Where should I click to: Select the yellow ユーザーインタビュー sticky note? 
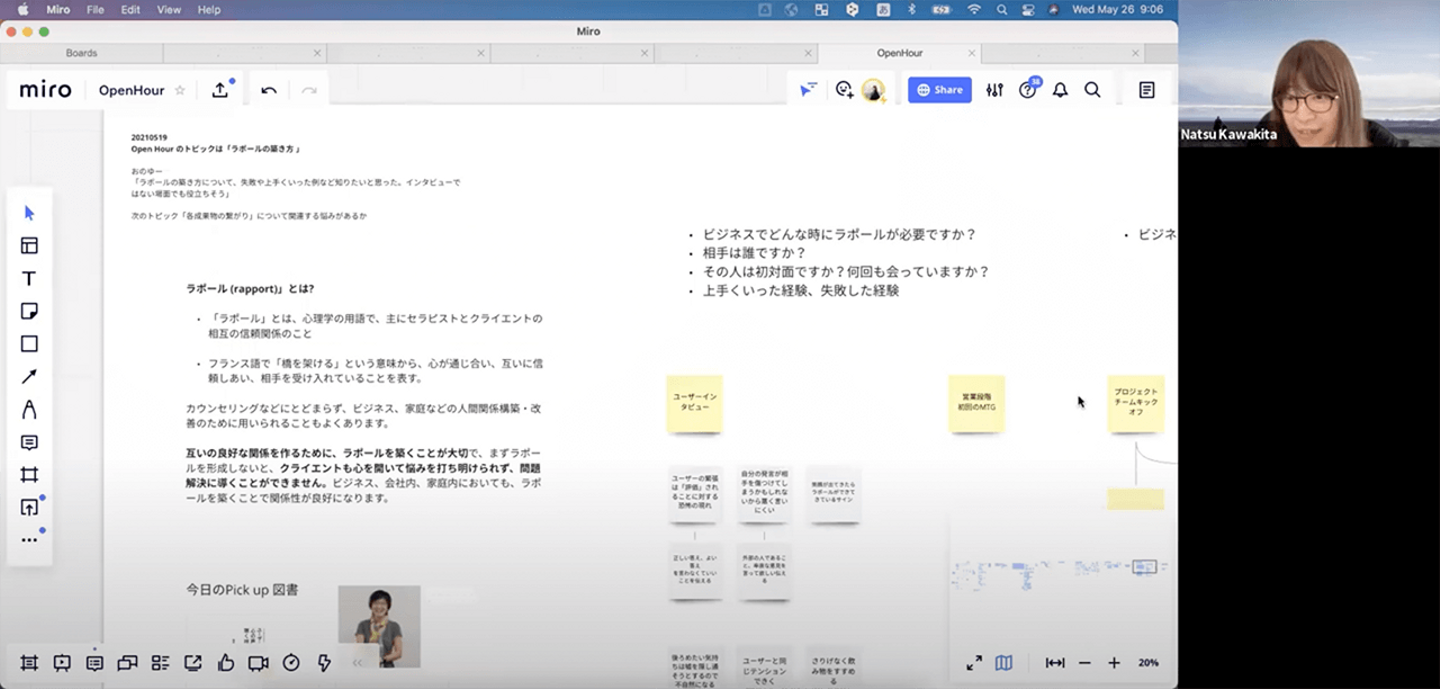click(694, 403)
